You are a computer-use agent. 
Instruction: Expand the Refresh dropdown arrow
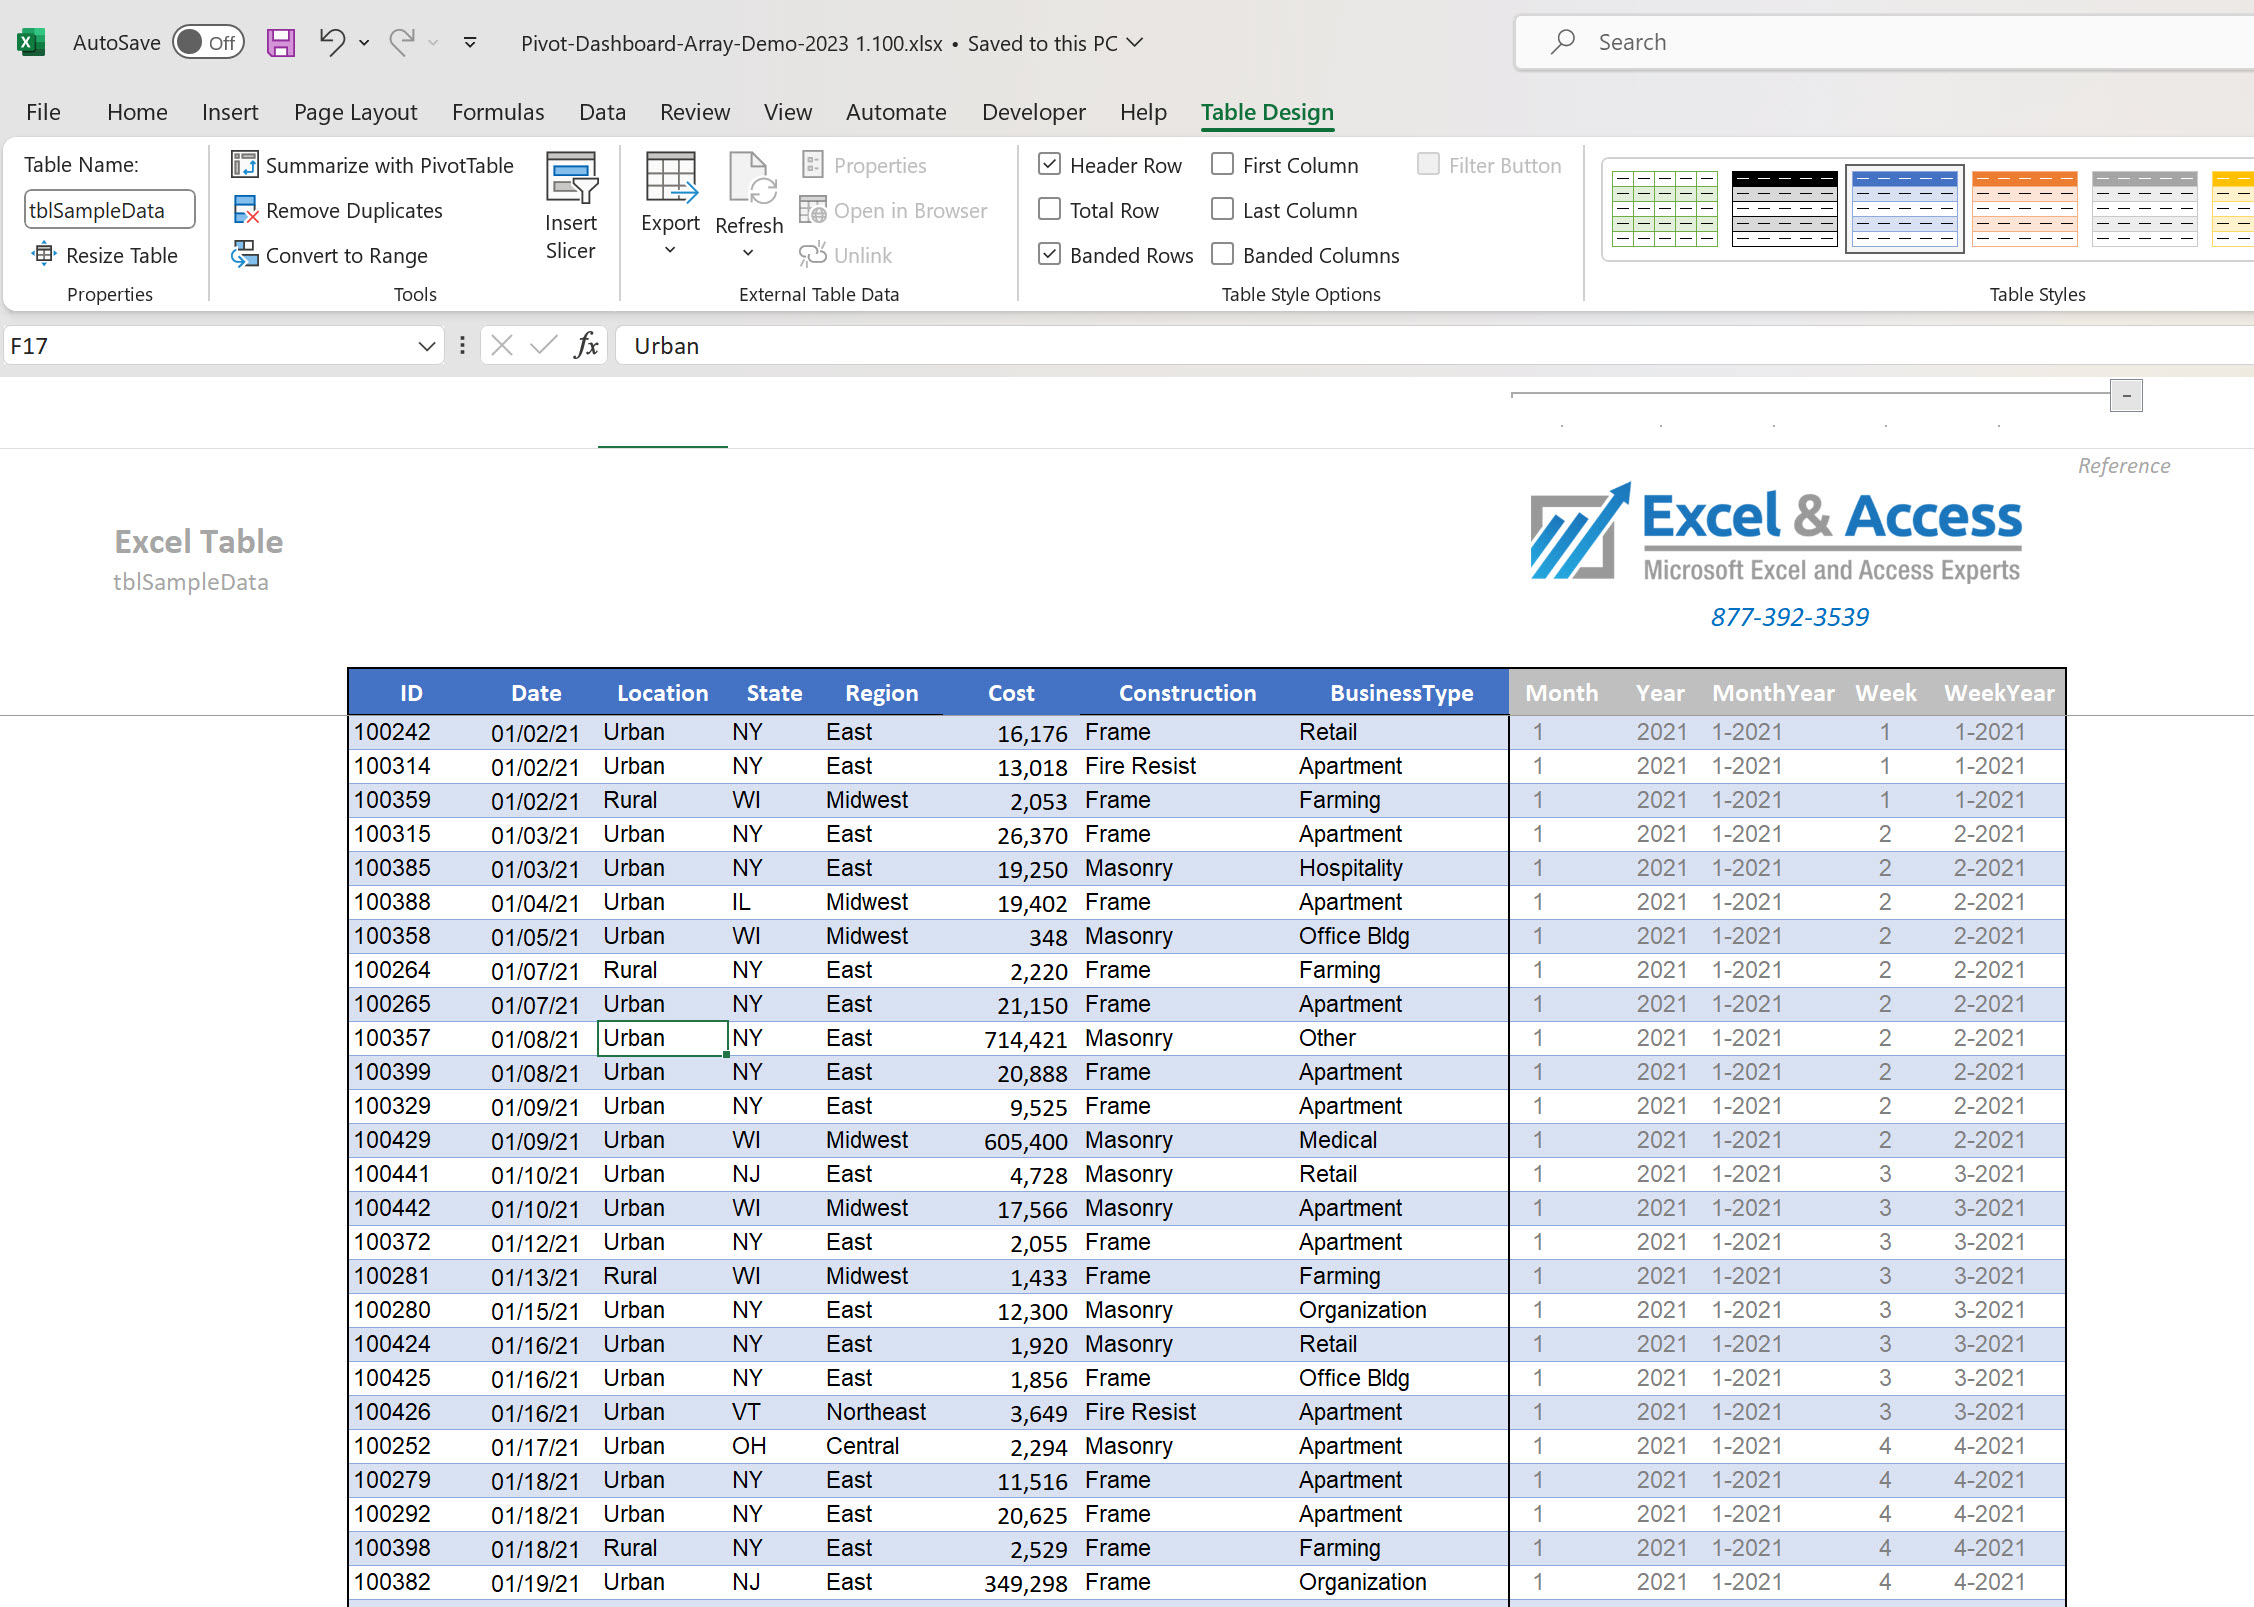point(748,253)
